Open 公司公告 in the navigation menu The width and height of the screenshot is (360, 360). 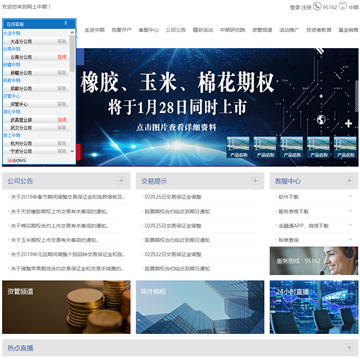pyautogui.click(x=176, y=30)
